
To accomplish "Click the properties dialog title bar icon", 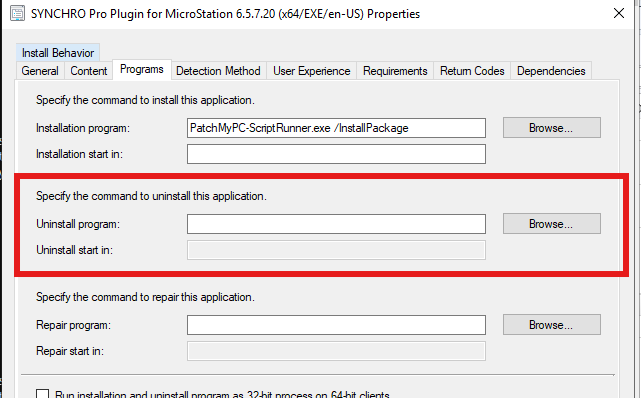I will (18, 13).
